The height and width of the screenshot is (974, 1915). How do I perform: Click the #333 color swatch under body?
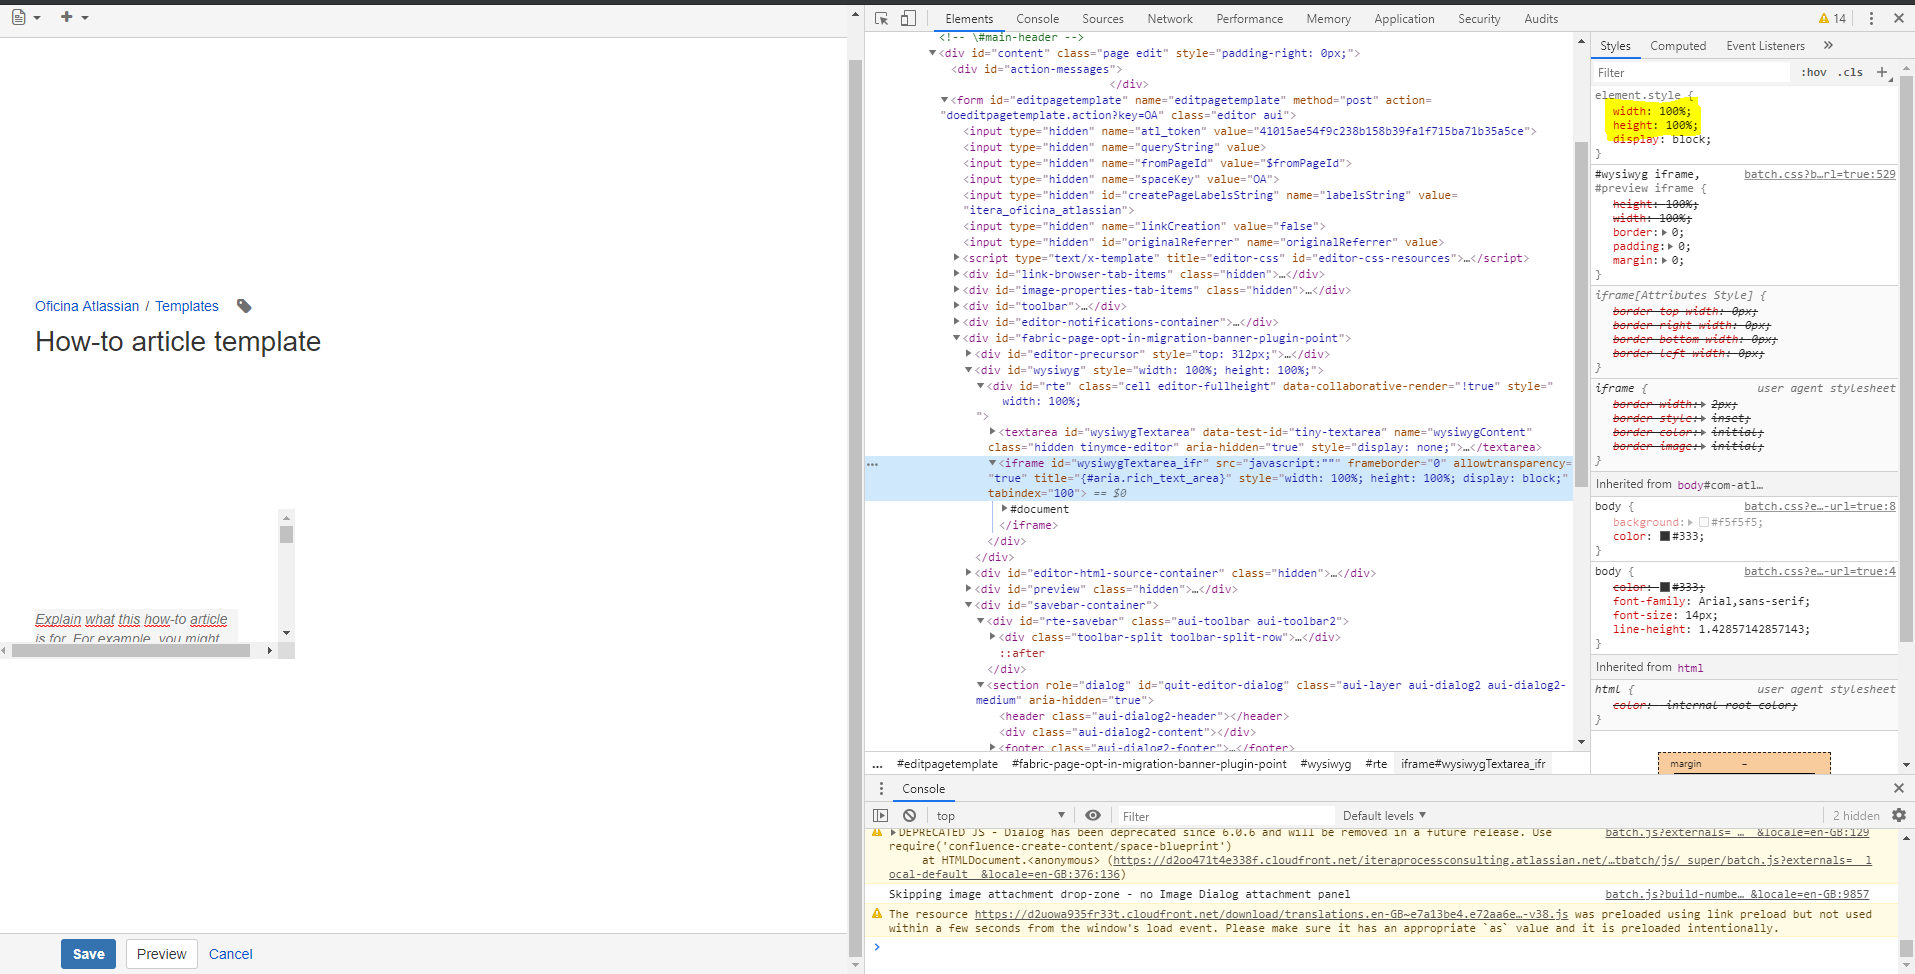click(1665, 536)
